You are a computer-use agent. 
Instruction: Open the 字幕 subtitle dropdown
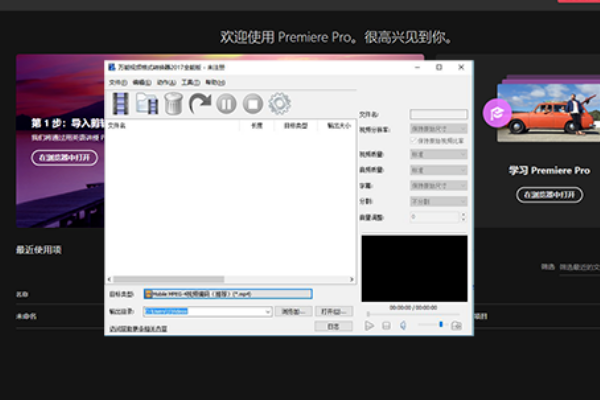pos(439,186)
